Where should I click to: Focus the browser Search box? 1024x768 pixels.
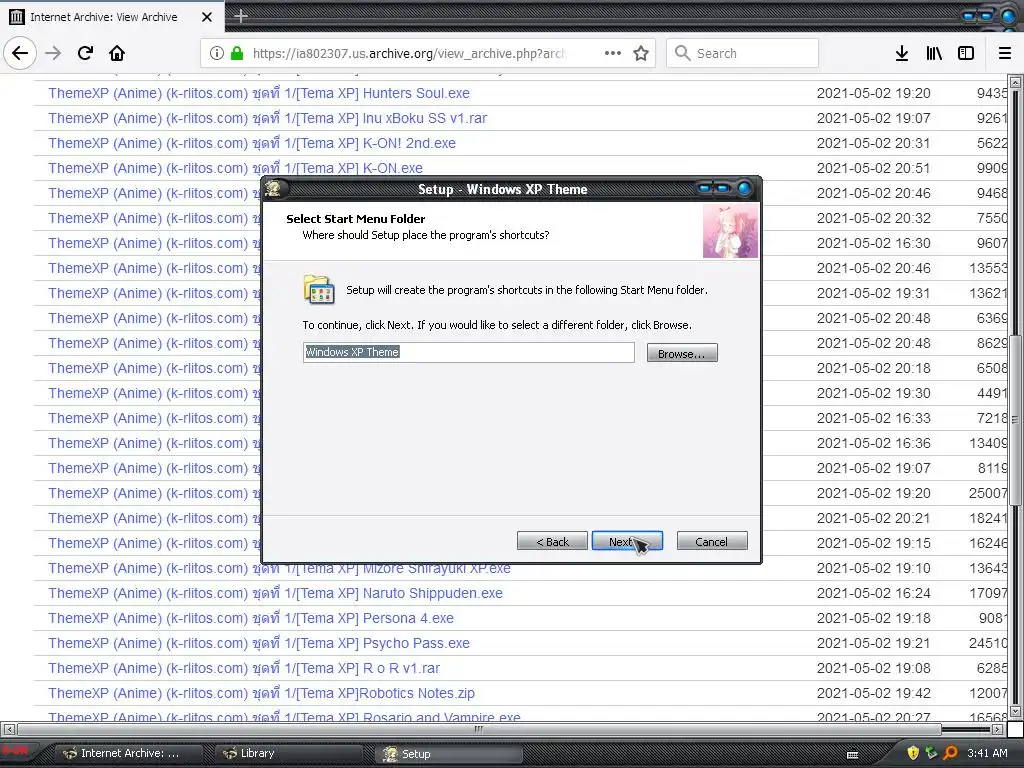point(743,53)
